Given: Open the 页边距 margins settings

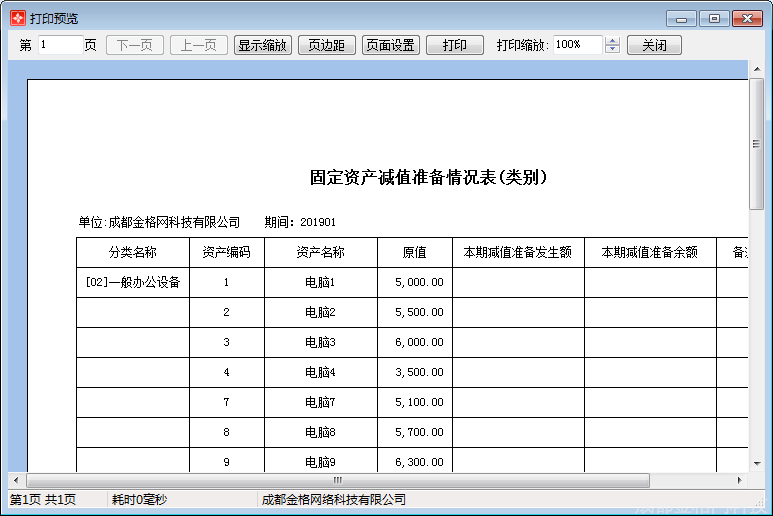Looking at the screenshot, I should (x=326, y=45).
